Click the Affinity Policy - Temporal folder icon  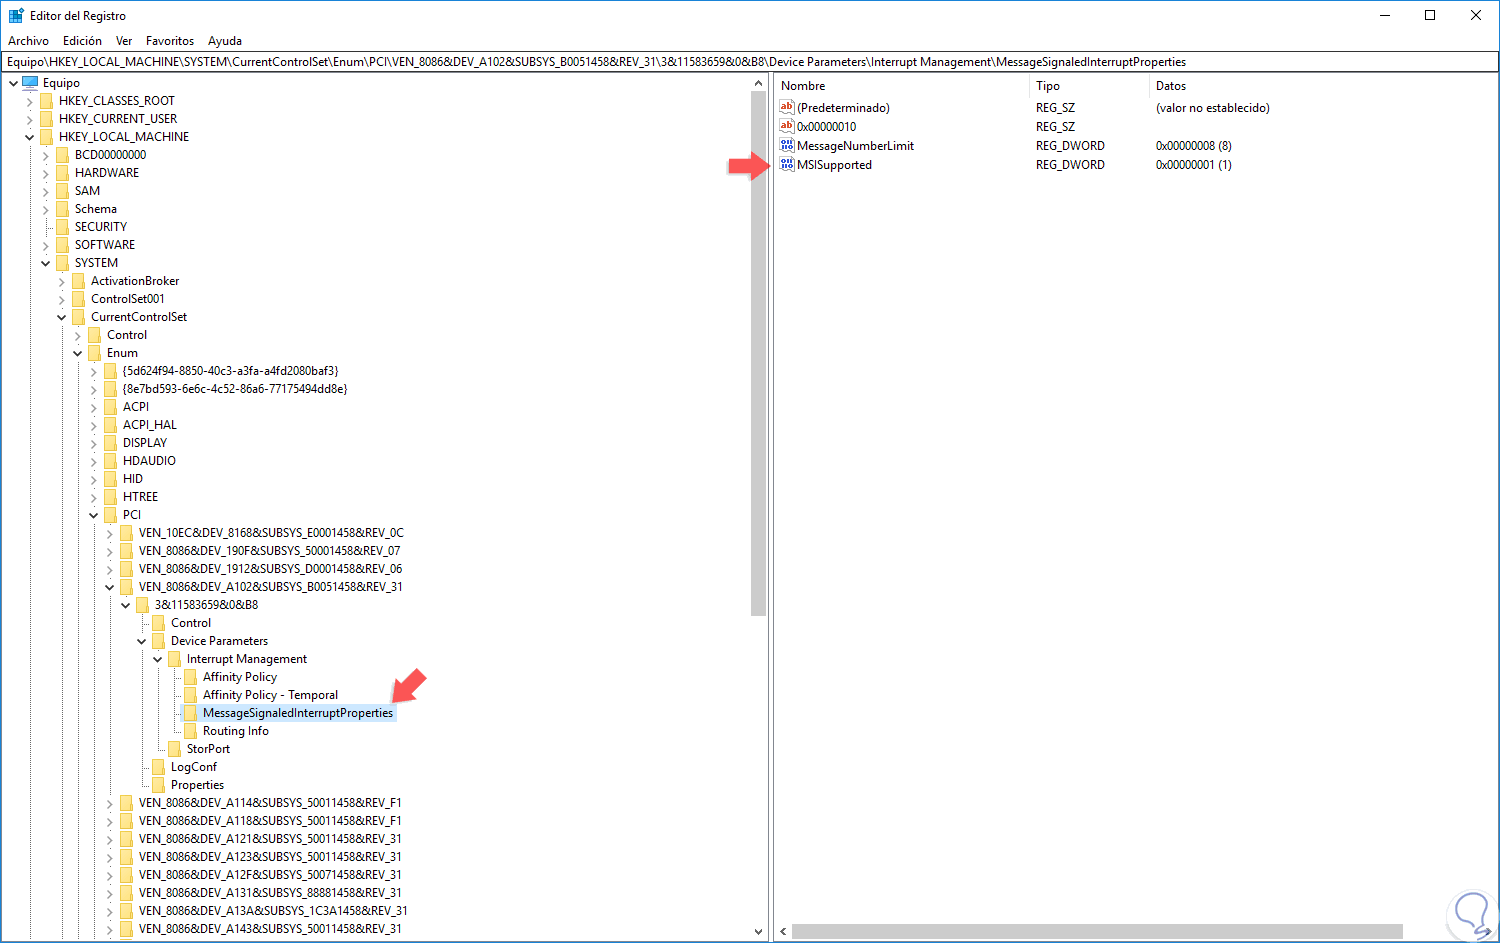tap(191, 695)
